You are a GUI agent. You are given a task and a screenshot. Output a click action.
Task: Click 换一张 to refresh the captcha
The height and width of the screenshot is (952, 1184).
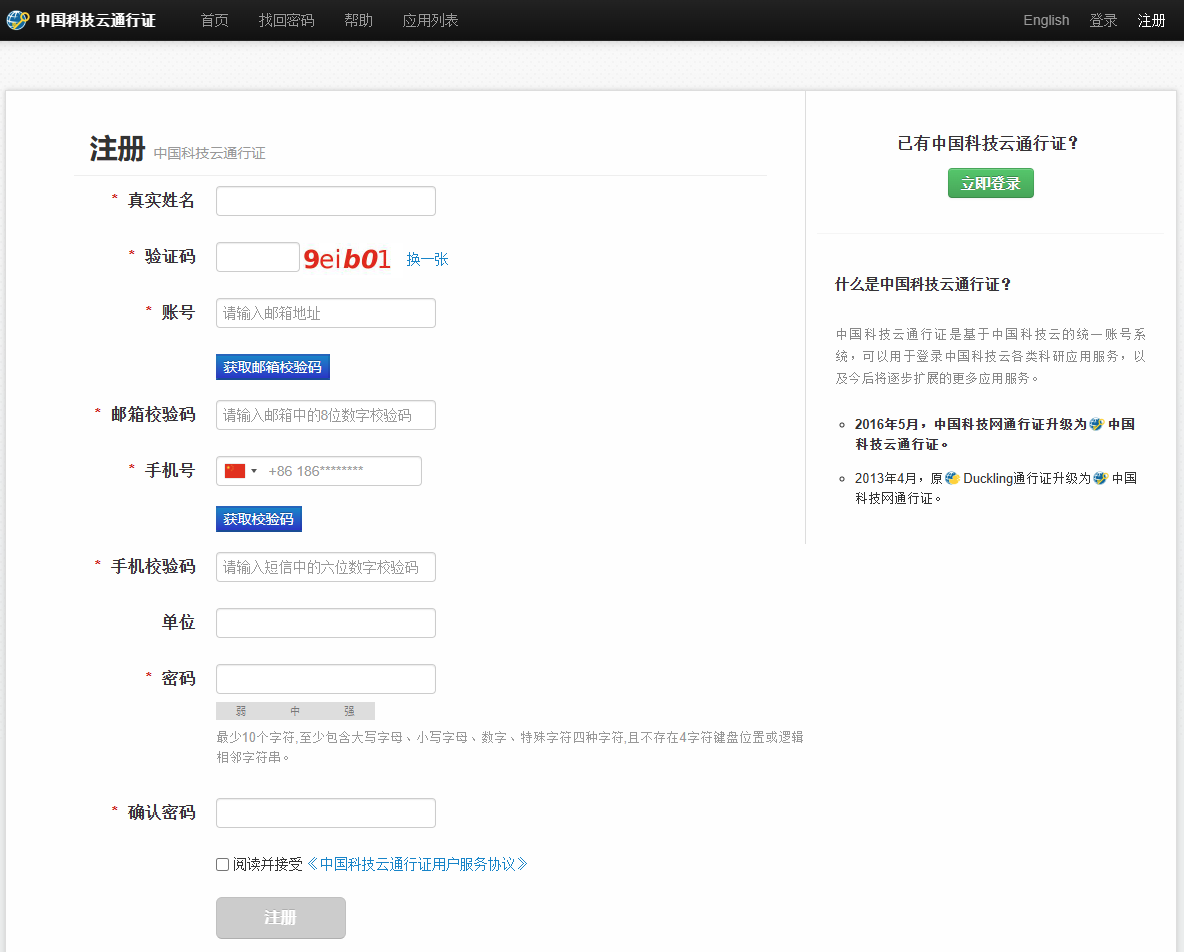[x=427, y=259]
